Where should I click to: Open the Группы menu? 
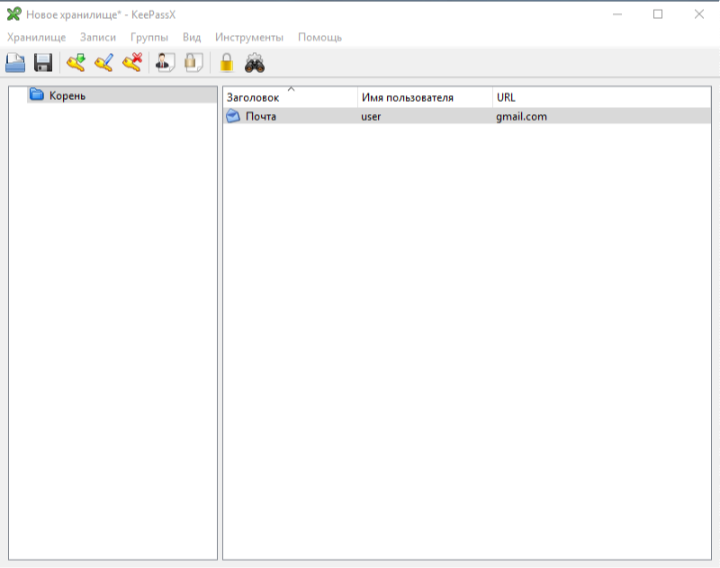[x=149, y=37]
